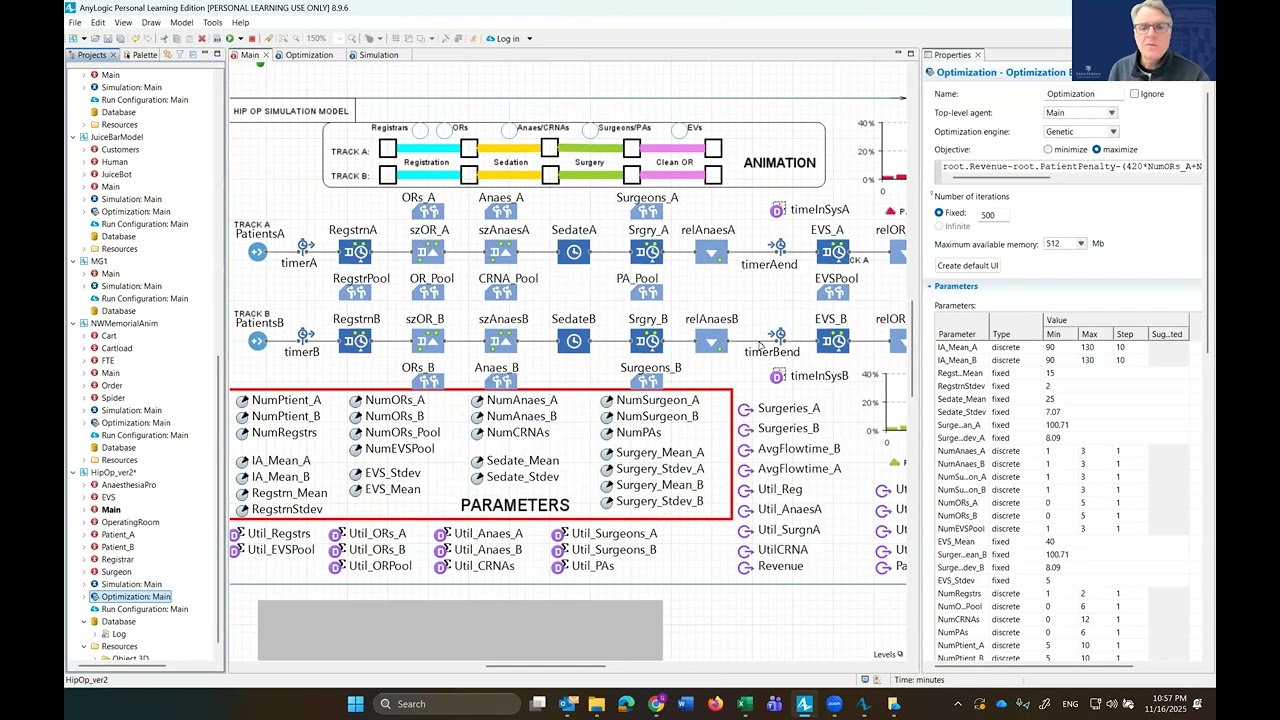1280x720 pixels.
Task: Select the Infinite iterations radio button
Action: [x=939, y=226]
